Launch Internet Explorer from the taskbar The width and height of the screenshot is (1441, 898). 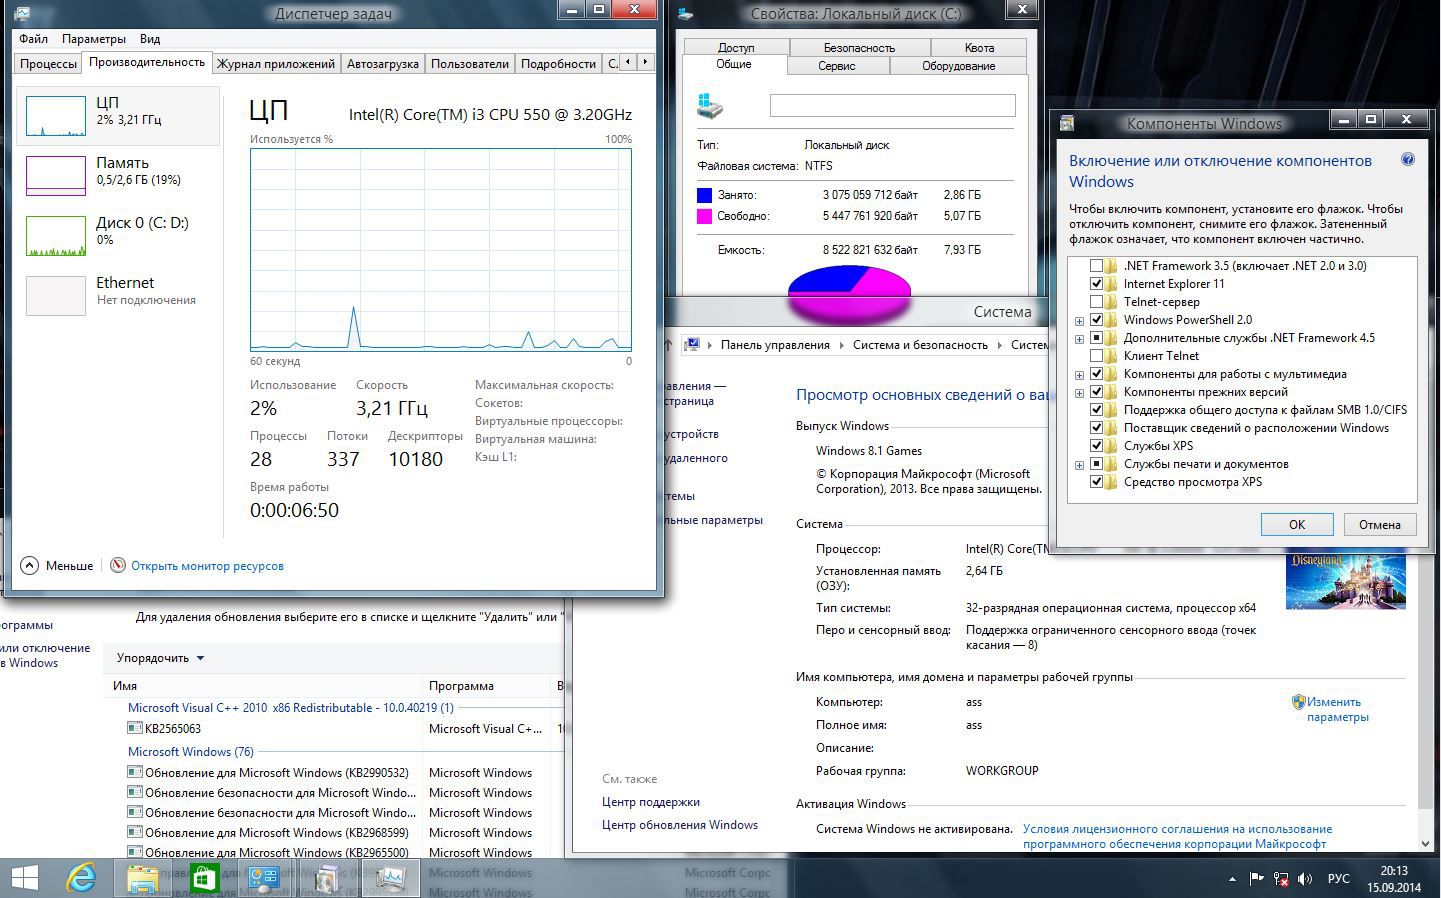click(x=81, y=878)
